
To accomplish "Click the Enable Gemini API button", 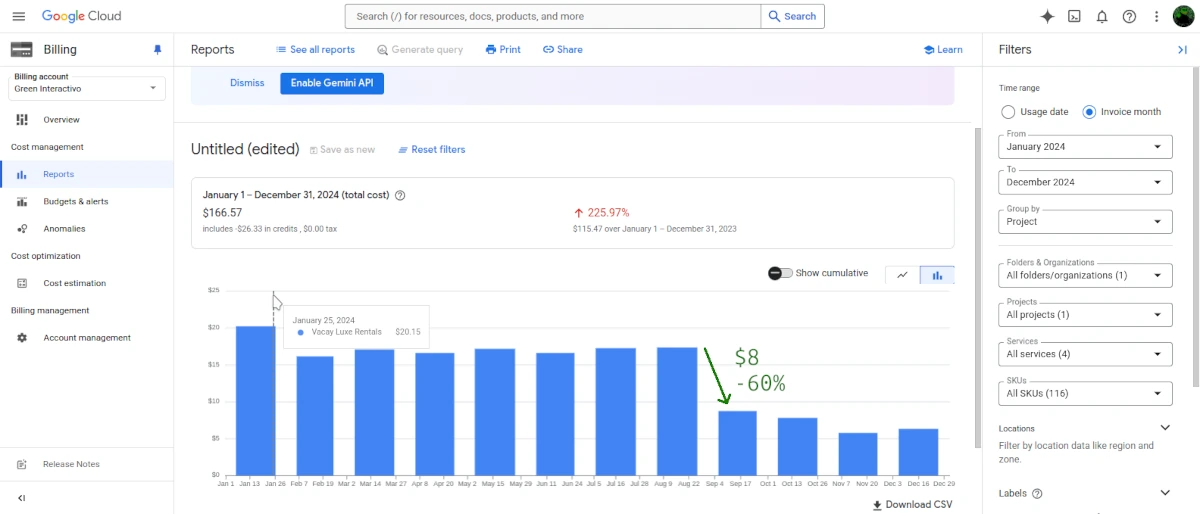I will 331,83.
